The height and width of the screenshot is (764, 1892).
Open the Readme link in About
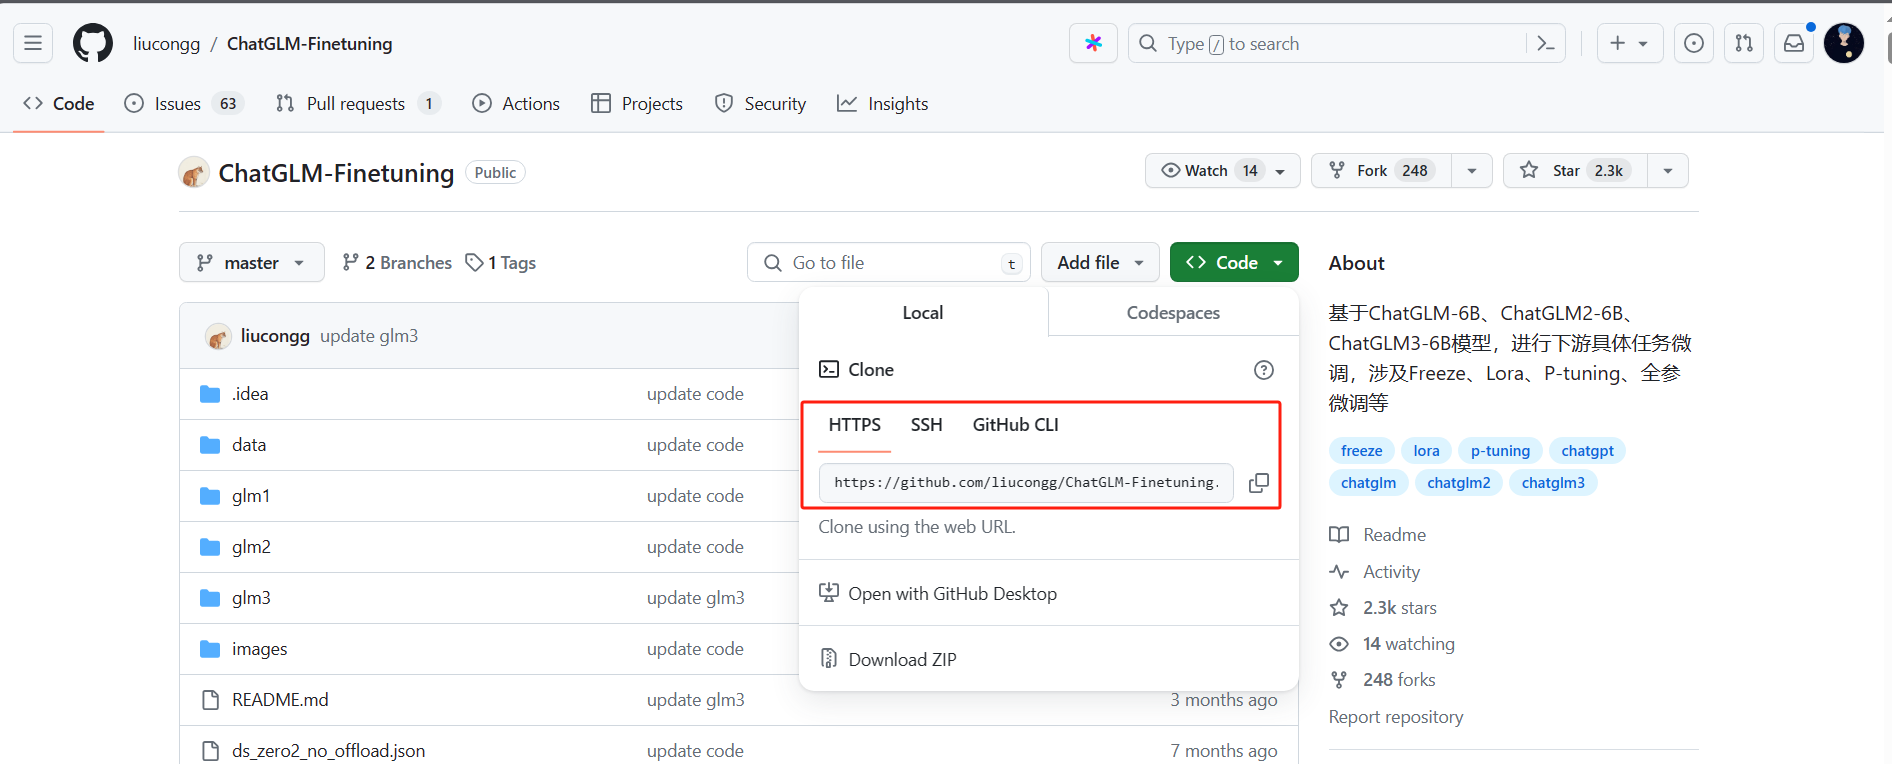1378,535
